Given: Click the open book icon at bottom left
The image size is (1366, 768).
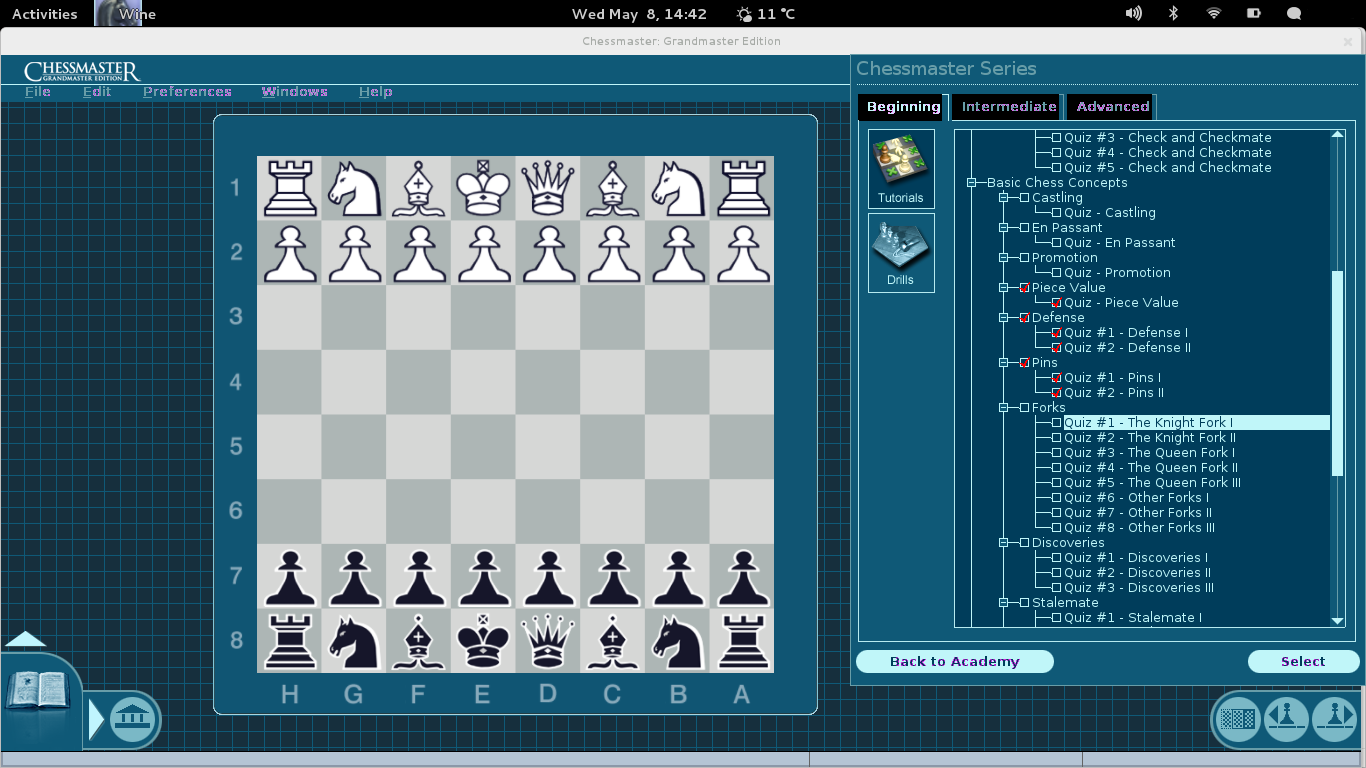Looking at the screenshot, I should [37, 692].
